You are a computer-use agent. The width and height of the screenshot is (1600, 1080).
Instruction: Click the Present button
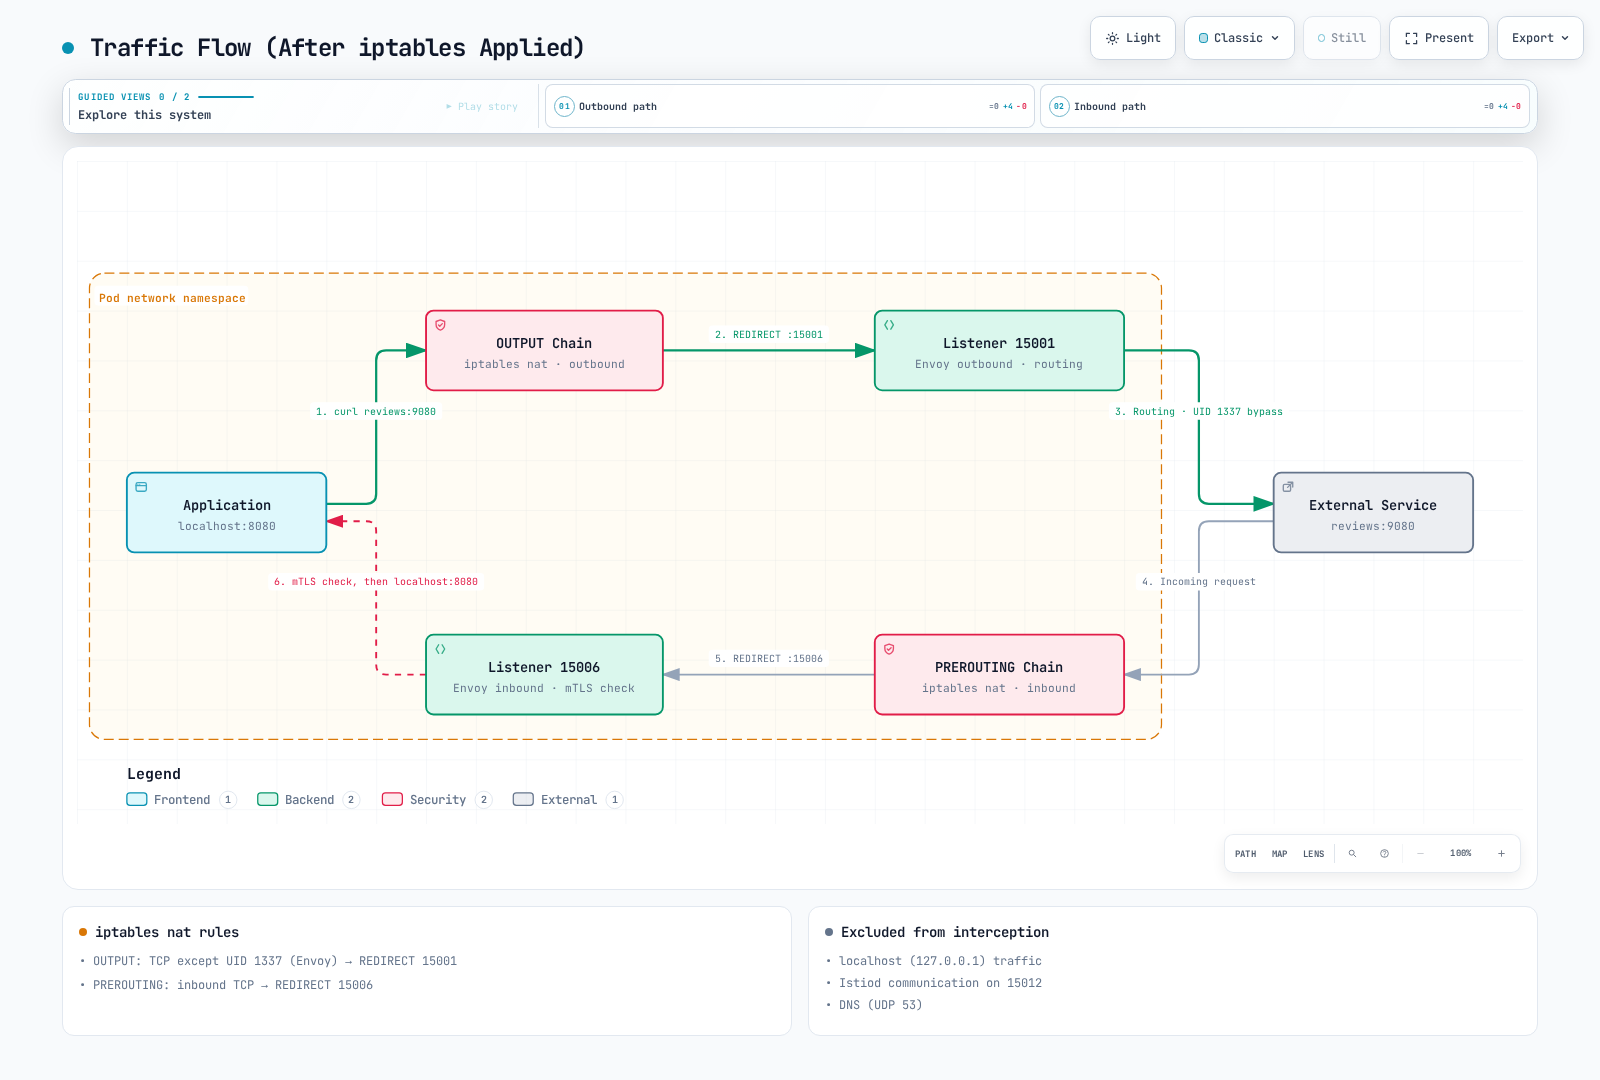click(1438, 38)
